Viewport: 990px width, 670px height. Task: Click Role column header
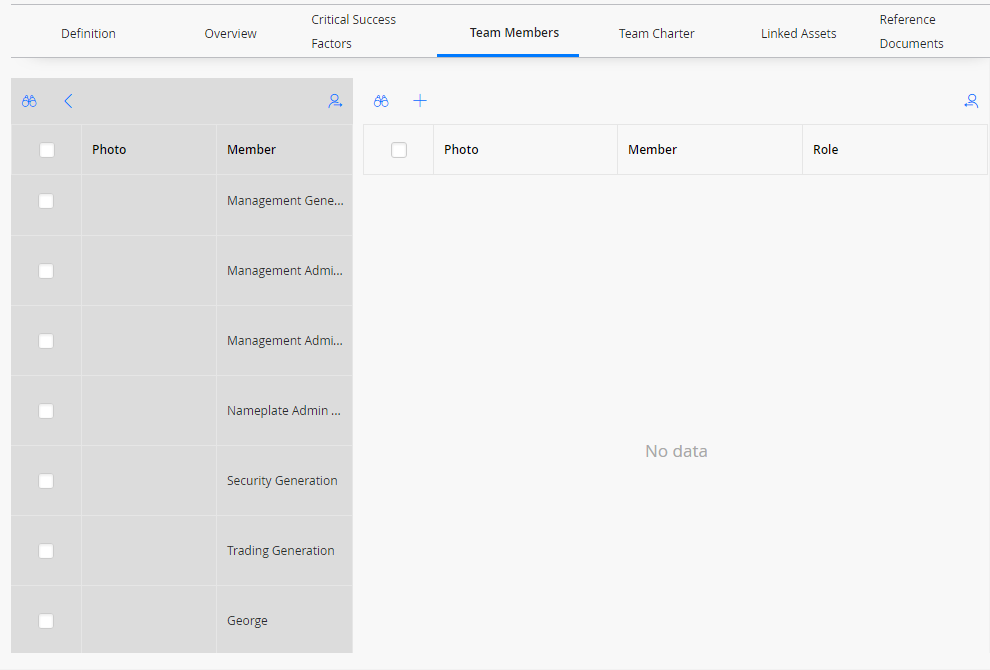pos(826,150)
